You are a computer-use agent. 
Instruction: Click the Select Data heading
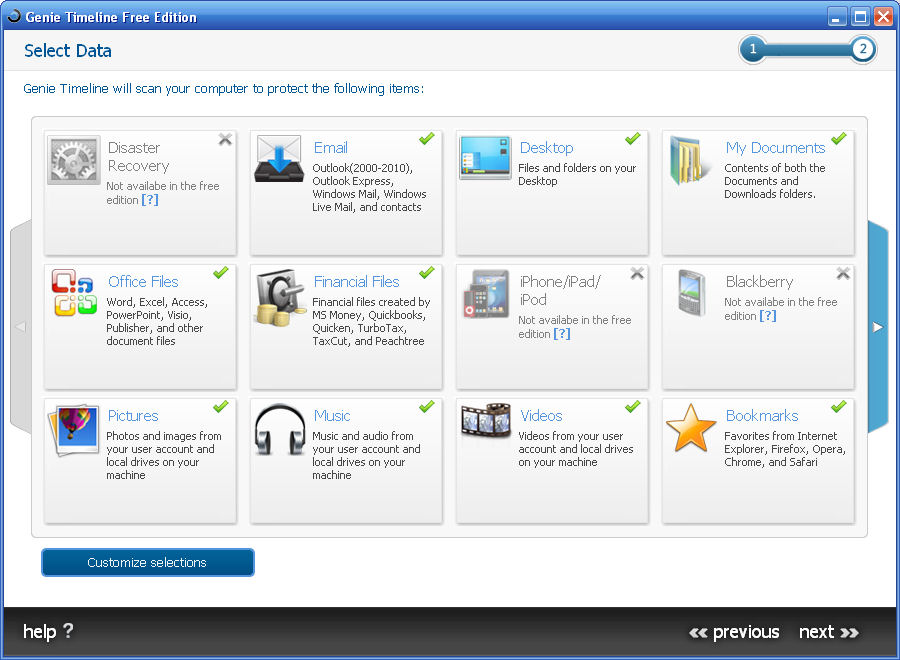[68, 51]
